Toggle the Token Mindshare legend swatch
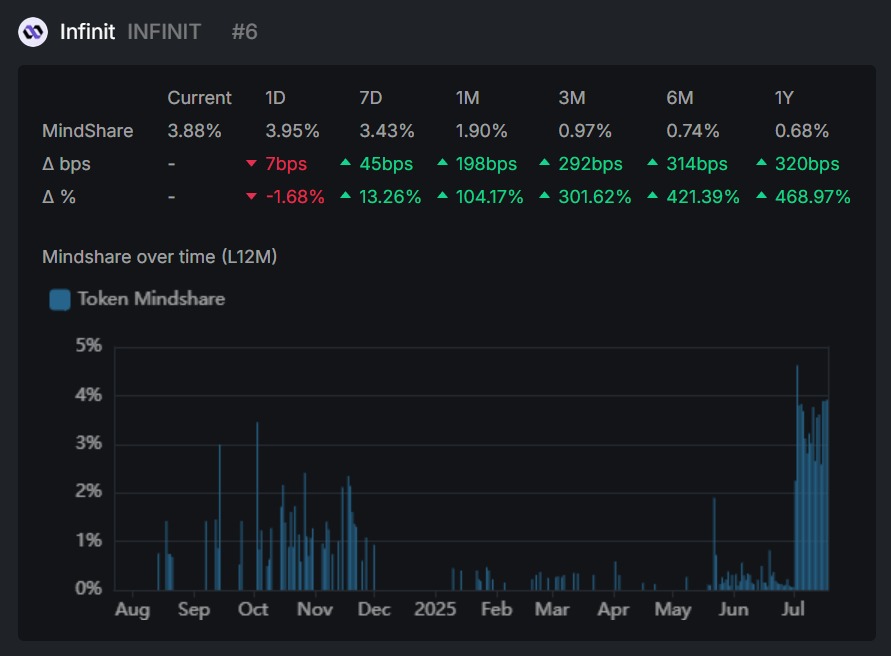Viewport: 891px width, 656px height. click(x=60, y=300)
